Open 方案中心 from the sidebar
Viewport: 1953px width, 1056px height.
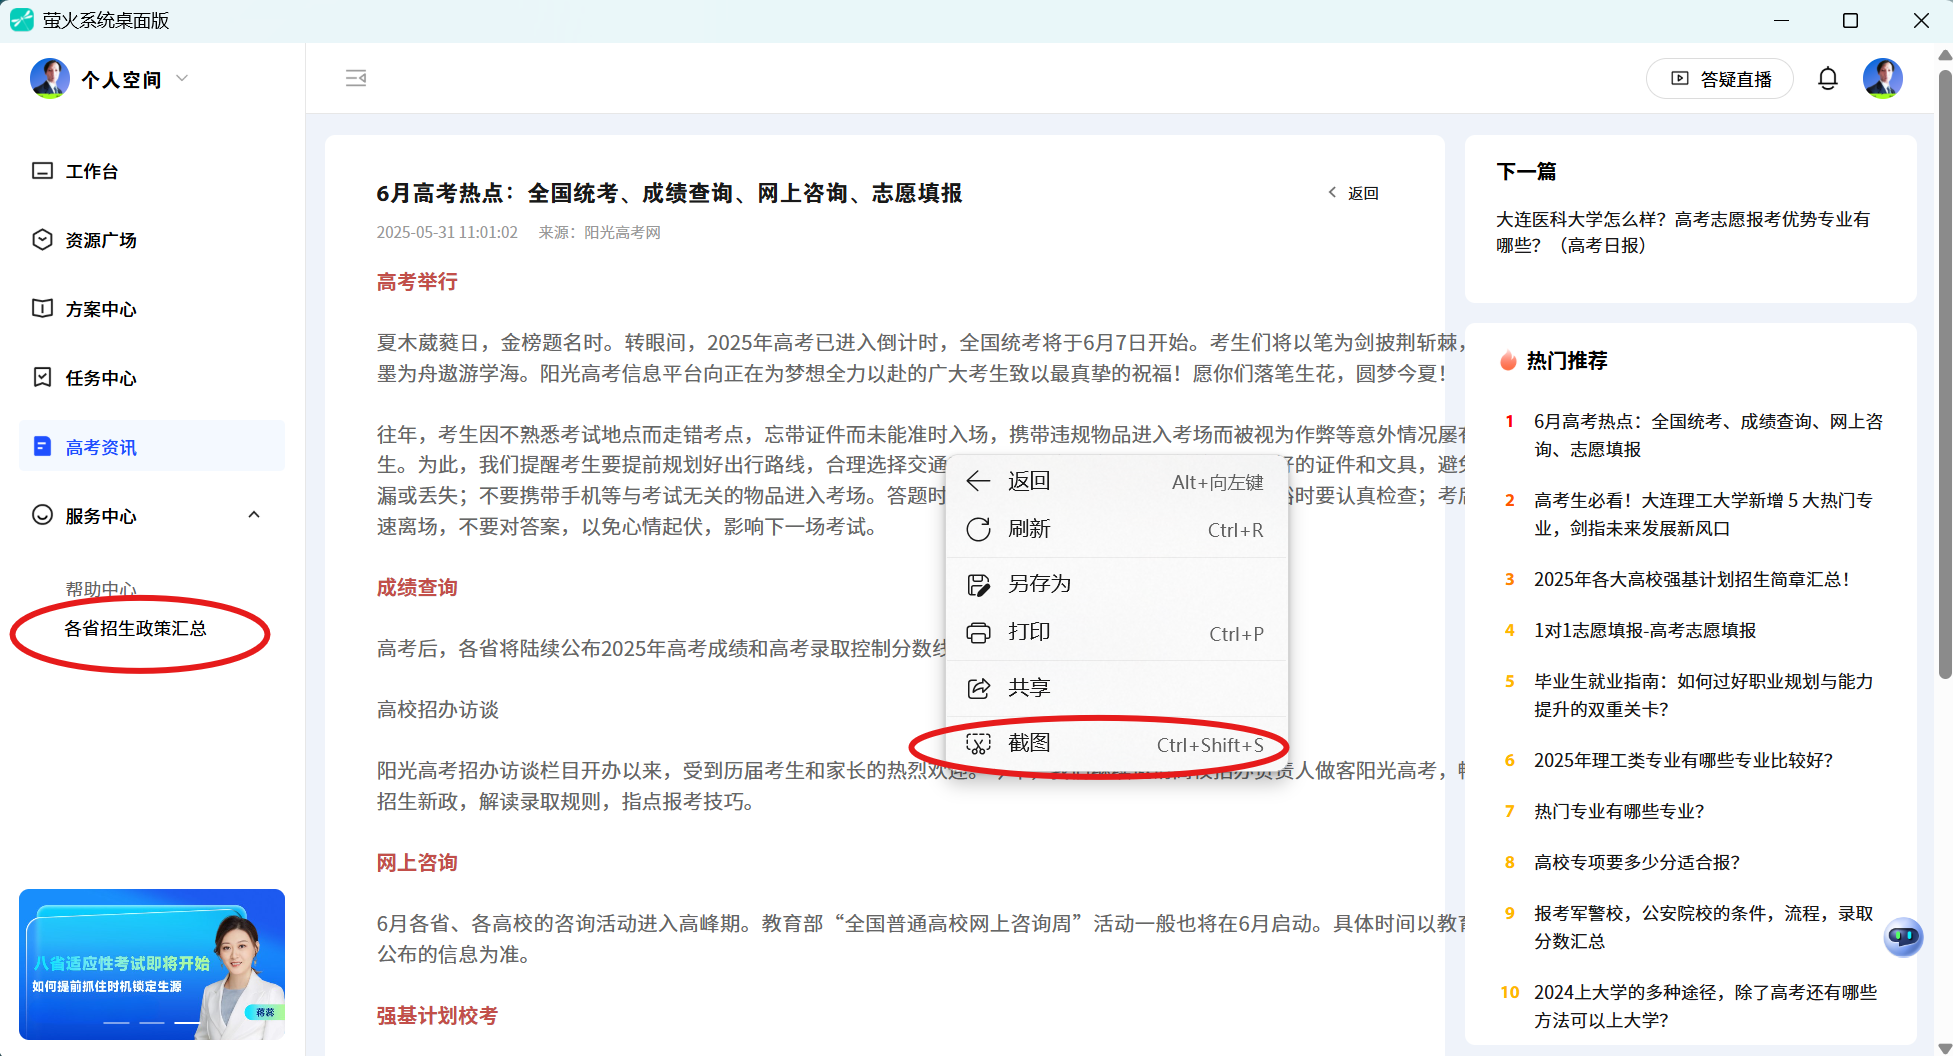(x=100, y=309)
